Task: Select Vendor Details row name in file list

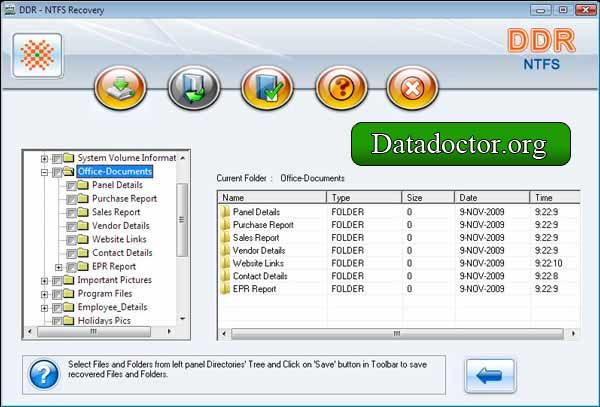Action: 259,250
